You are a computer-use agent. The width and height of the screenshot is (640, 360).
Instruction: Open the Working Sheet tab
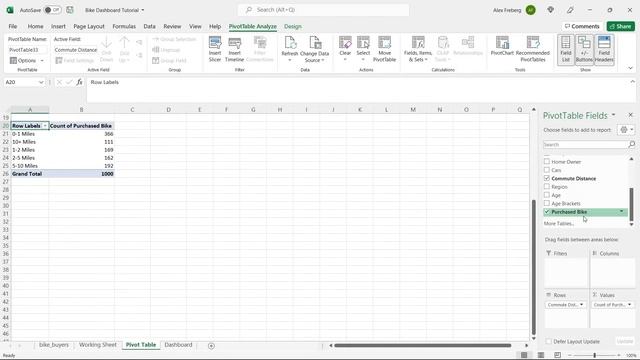tap(98, 345)
